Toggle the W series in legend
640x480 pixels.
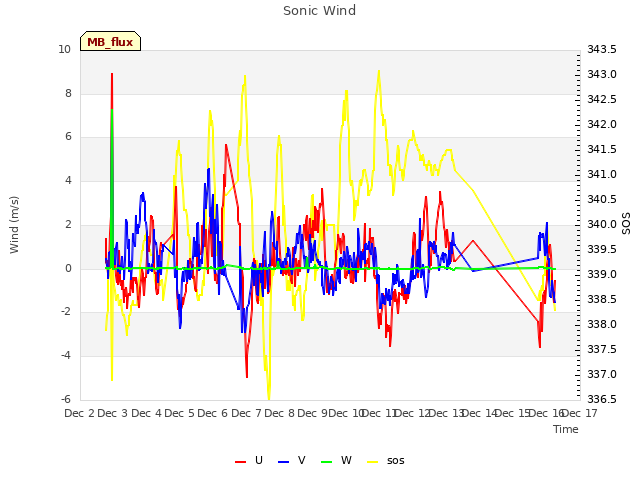336,461
